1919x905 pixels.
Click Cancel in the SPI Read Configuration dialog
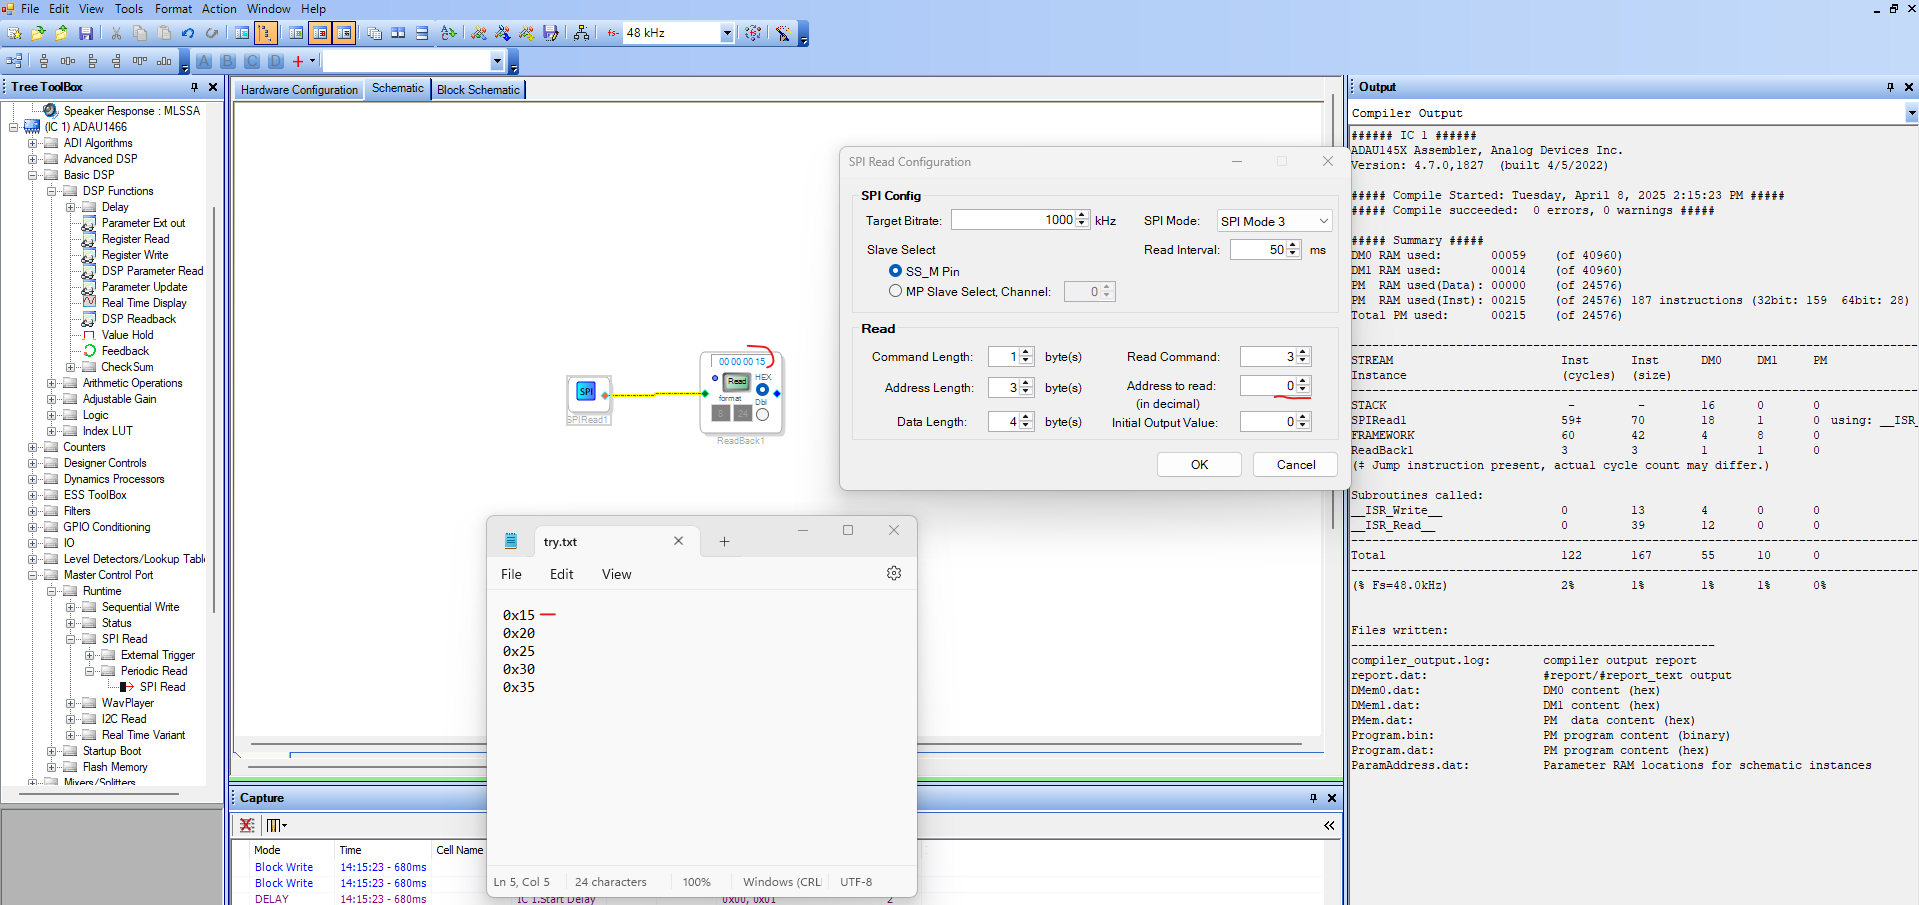pos(1296,465)
